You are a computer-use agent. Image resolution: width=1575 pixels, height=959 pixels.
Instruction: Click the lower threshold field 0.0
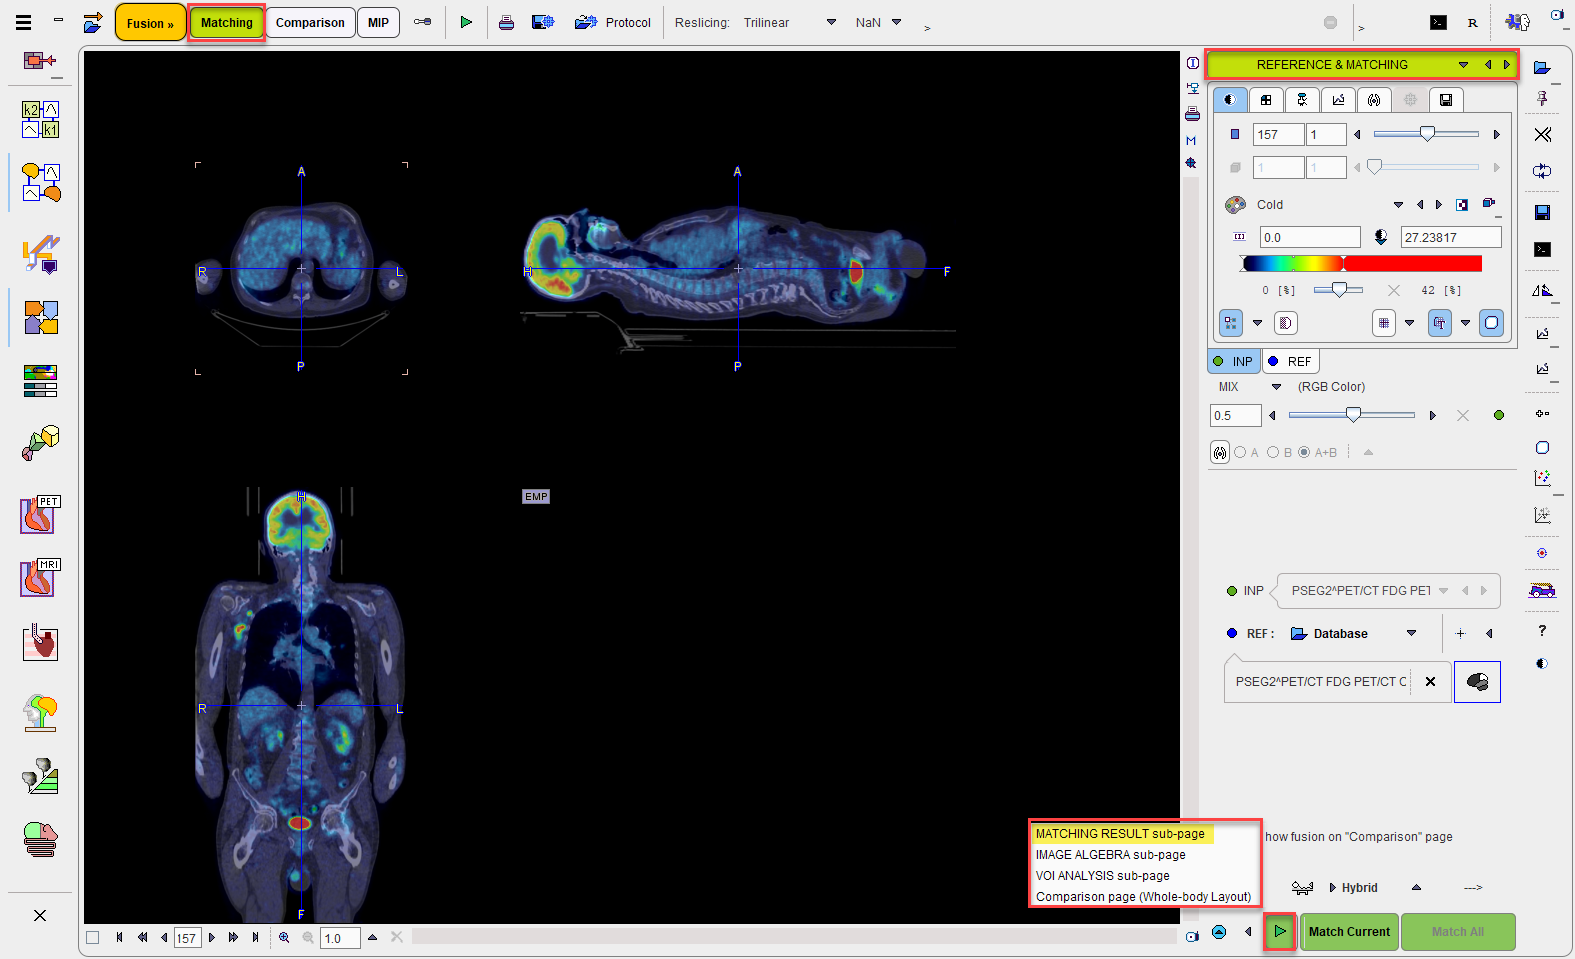click(1310, 237)
